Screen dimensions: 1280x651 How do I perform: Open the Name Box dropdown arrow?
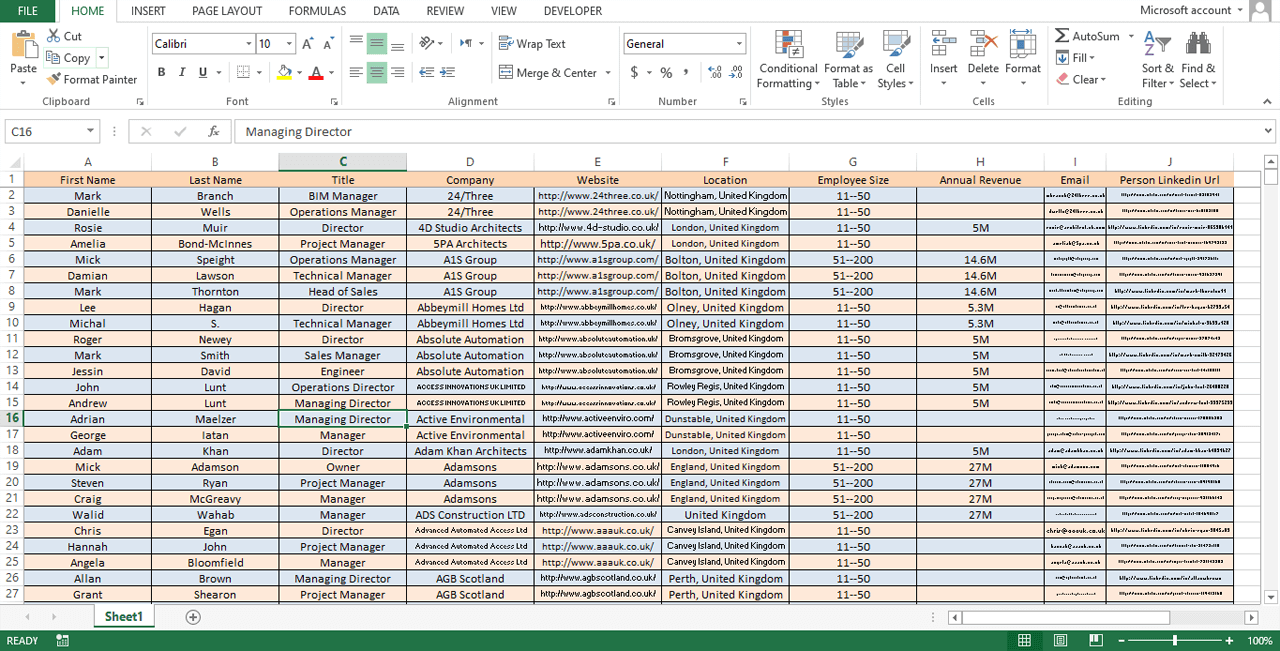coord(90,132)
